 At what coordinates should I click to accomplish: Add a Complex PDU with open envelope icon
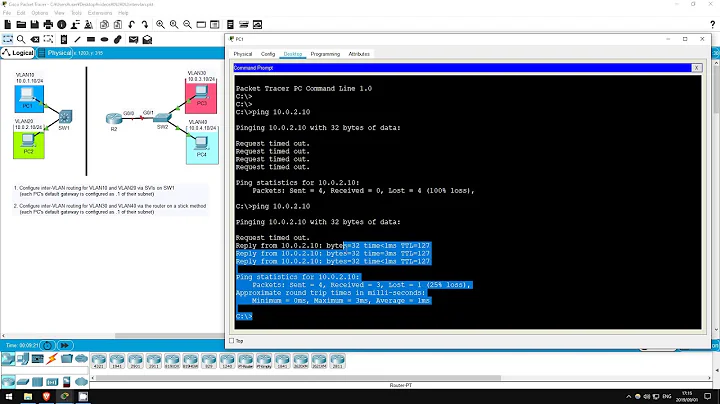(x=147, y=39)
